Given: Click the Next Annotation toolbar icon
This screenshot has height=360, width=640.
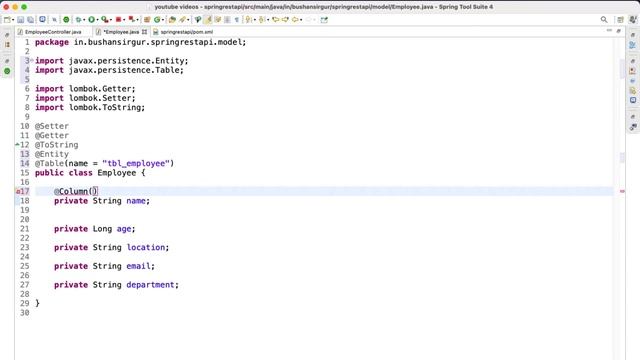Looking at the screenshot, I should pyautogui.click(x=248, y=20).
